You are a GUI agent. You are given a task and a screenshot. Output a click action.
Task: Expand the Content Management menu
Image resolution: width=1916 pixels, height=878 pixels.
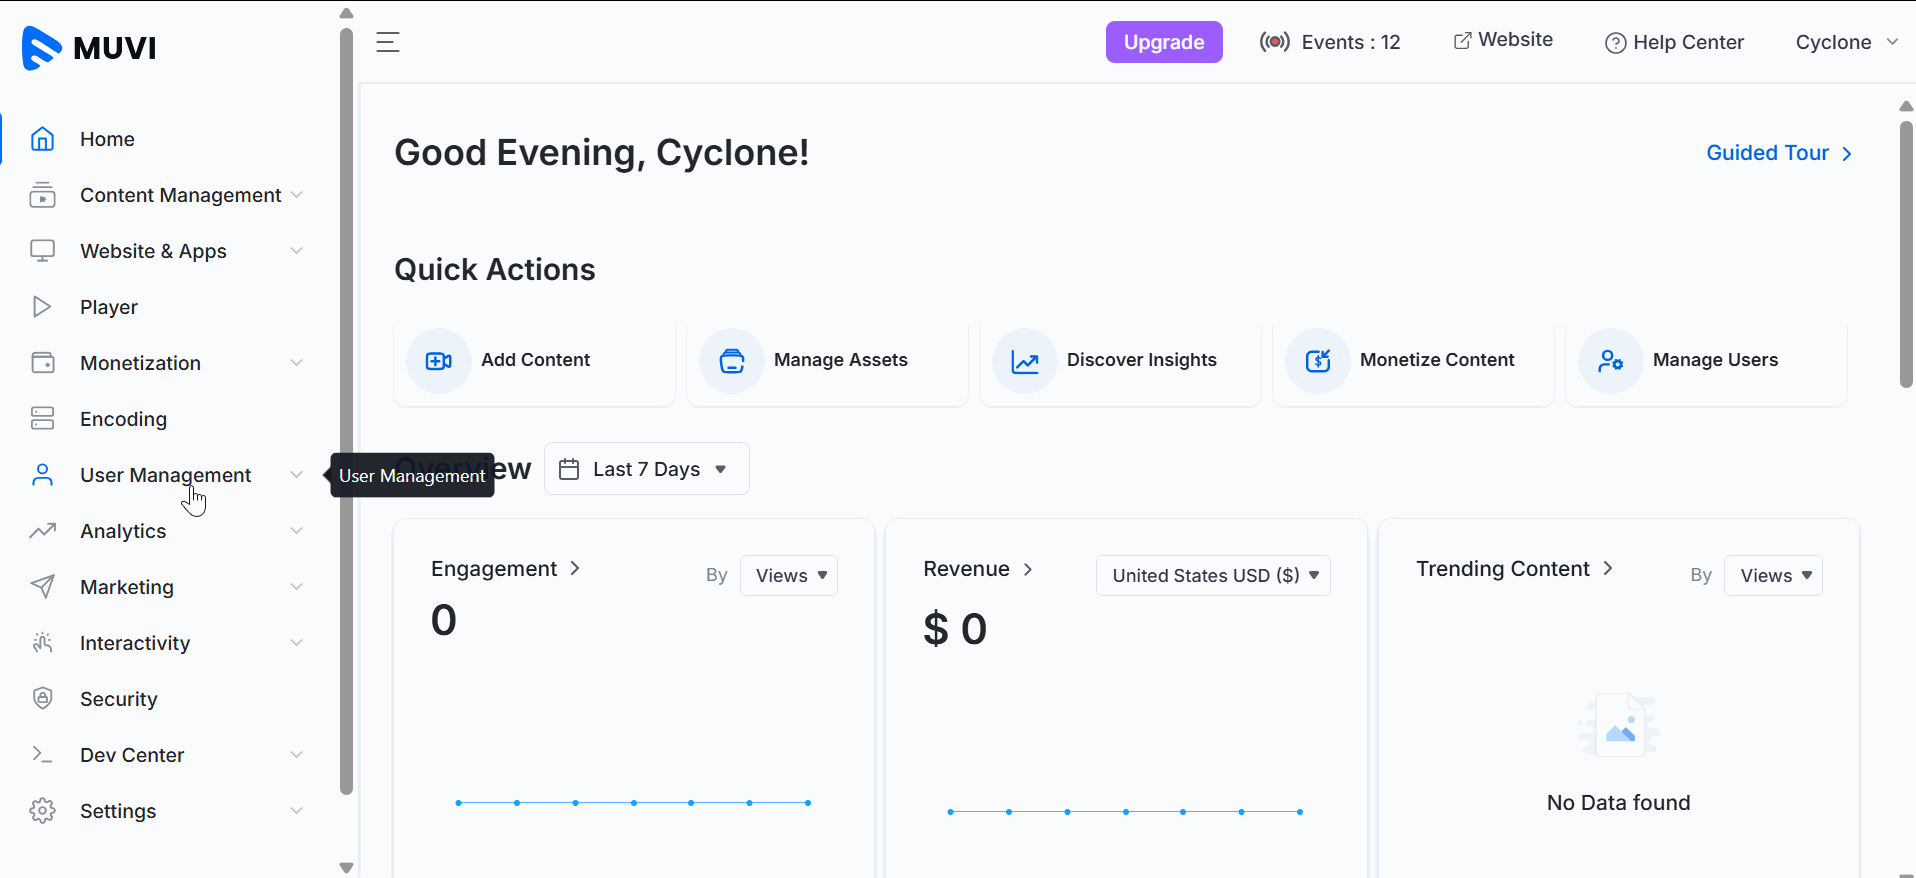pos(180,195)
